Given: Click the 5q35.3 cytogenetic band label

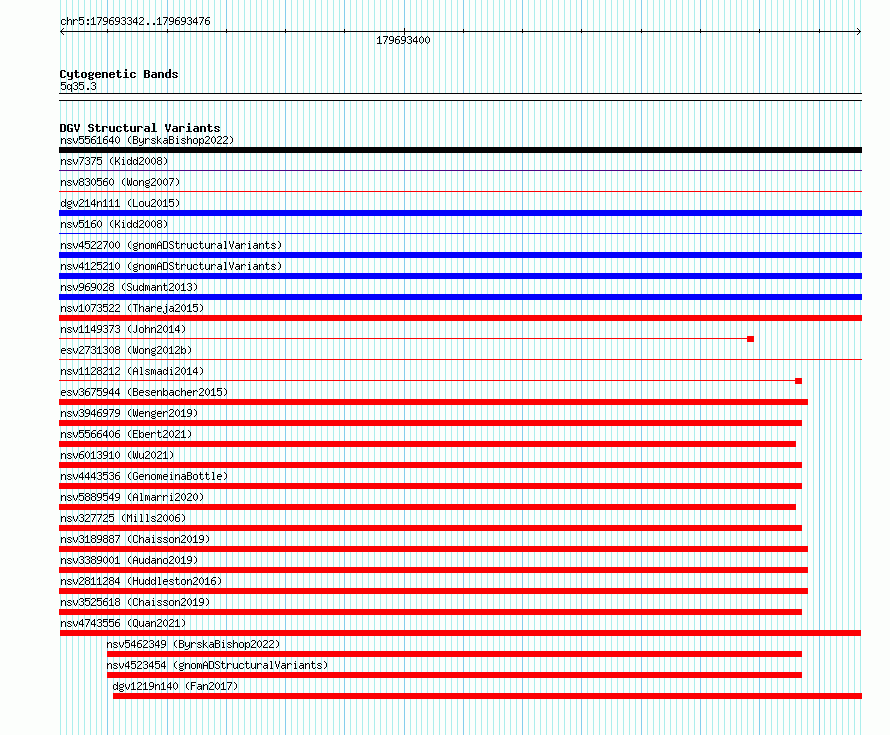Looking at the screenshot, I should click(78, 86).
